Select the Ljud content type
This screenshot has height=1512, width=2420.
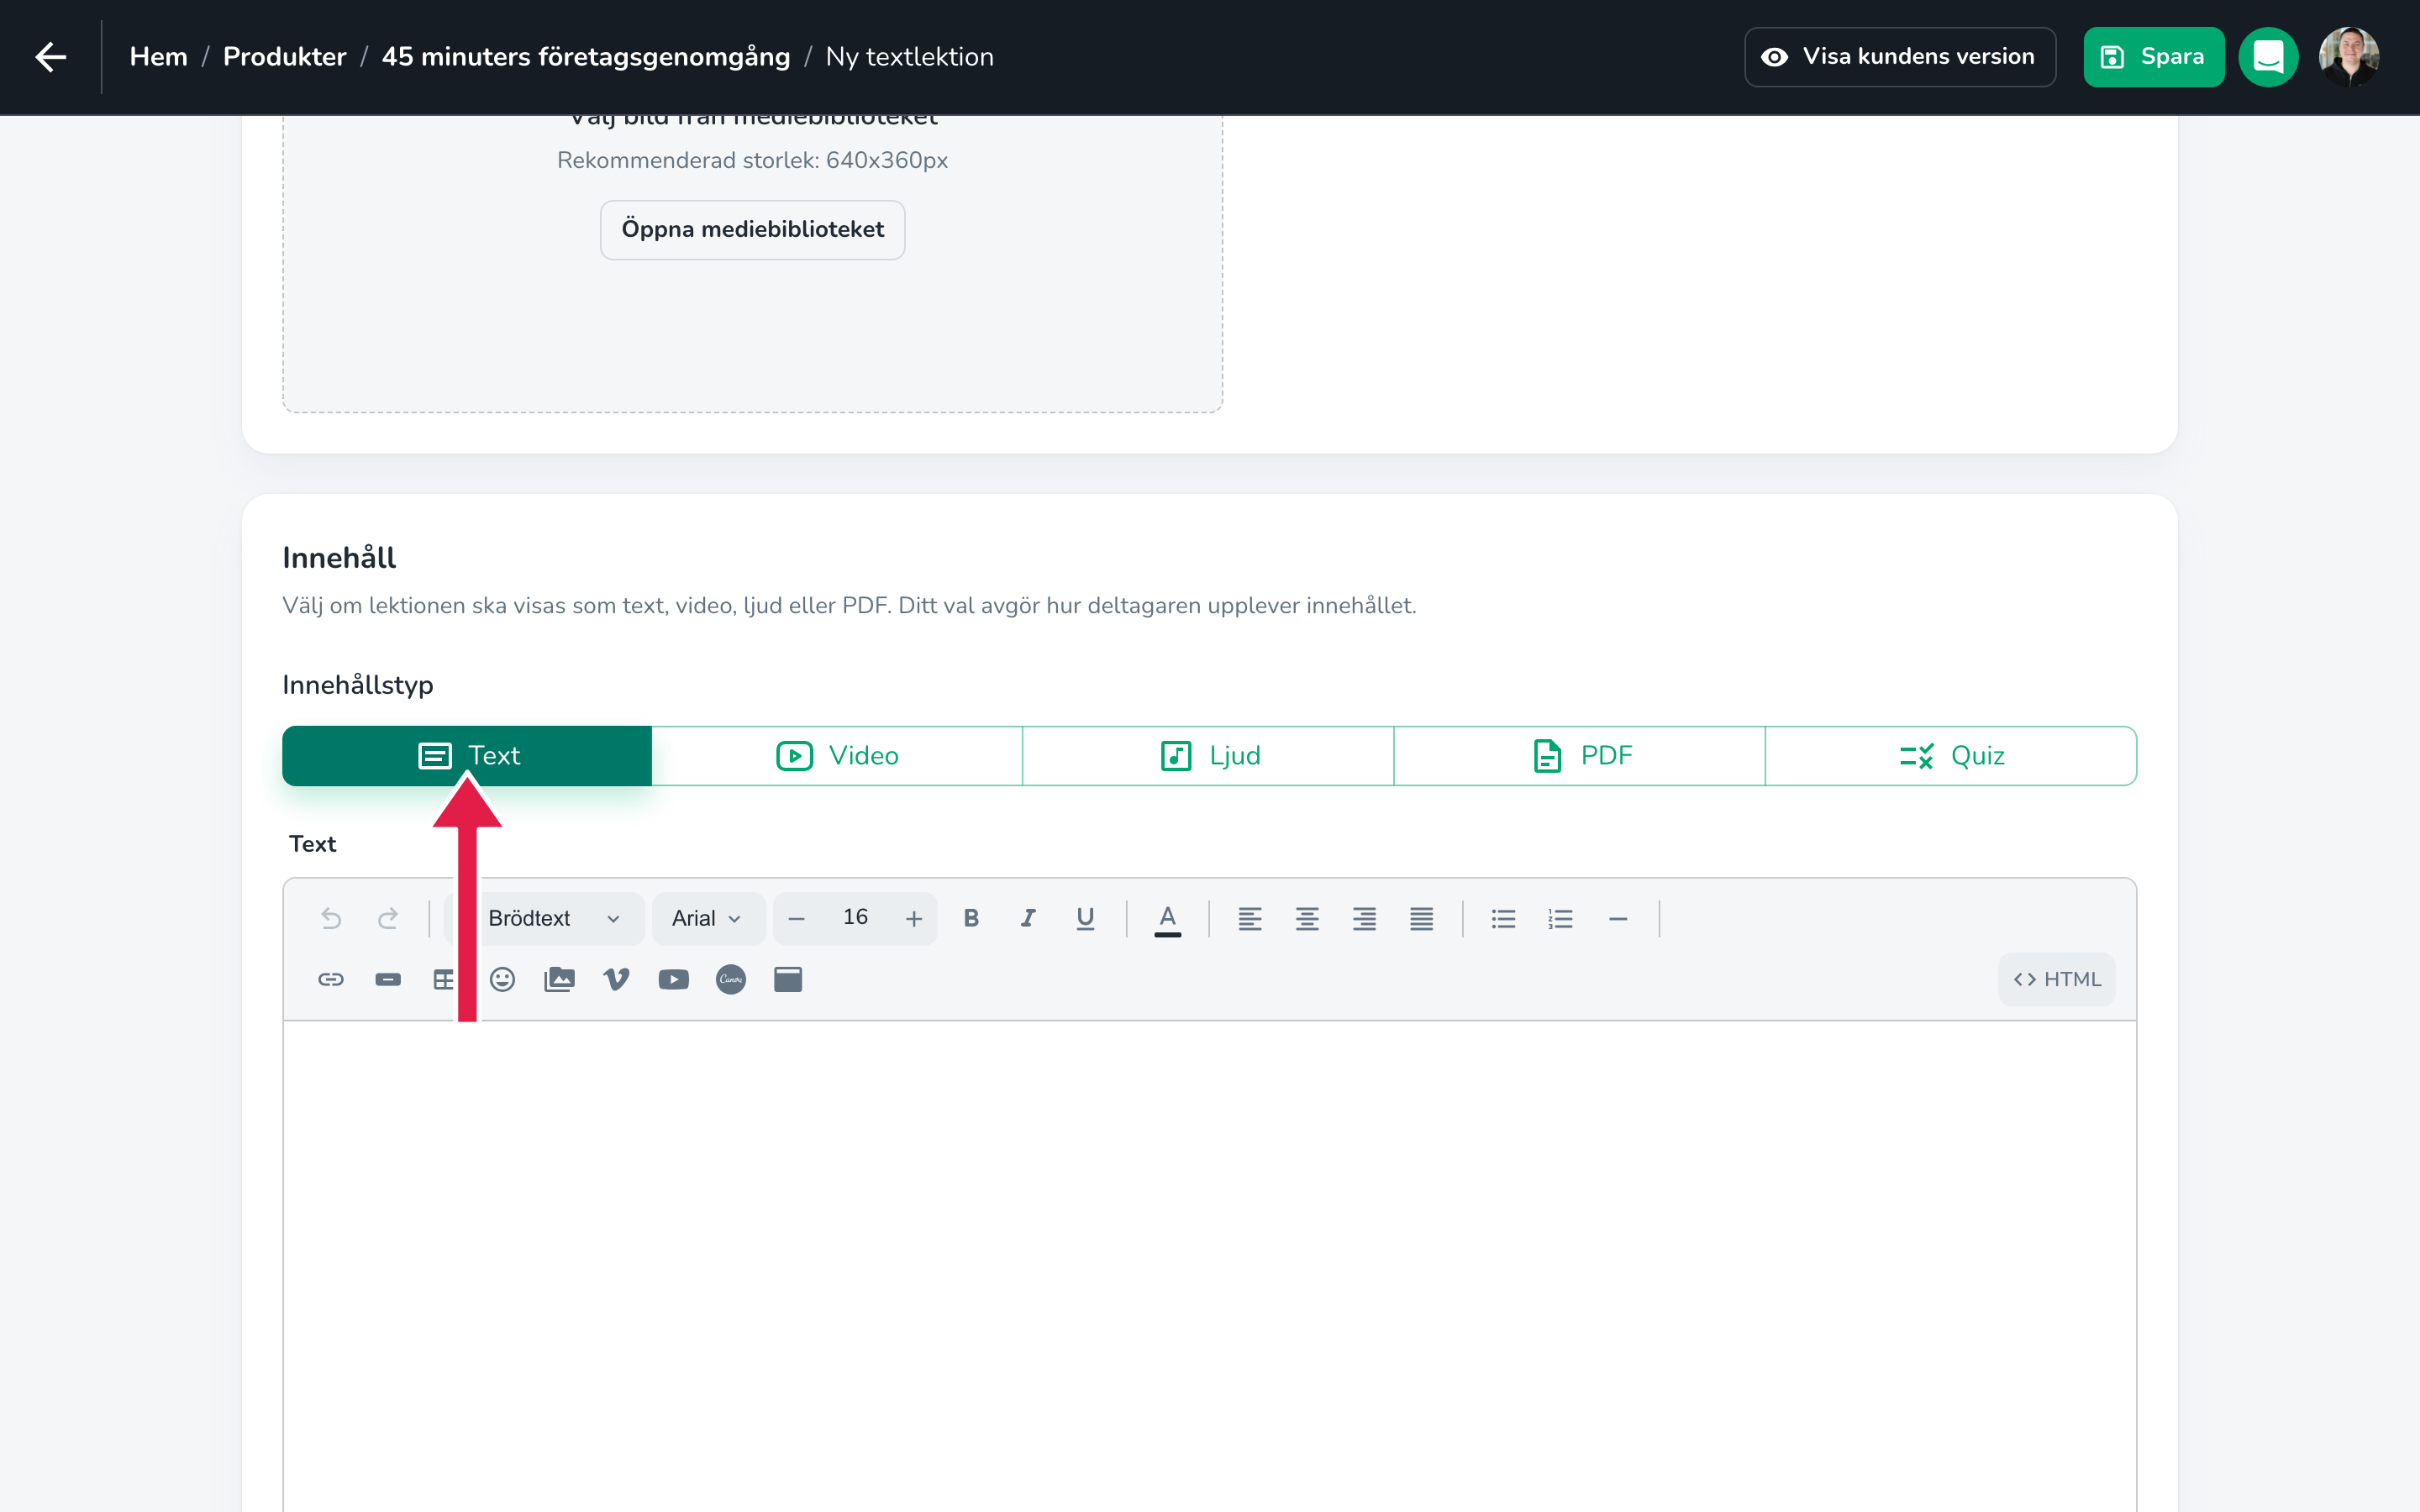click(1208, 755)
